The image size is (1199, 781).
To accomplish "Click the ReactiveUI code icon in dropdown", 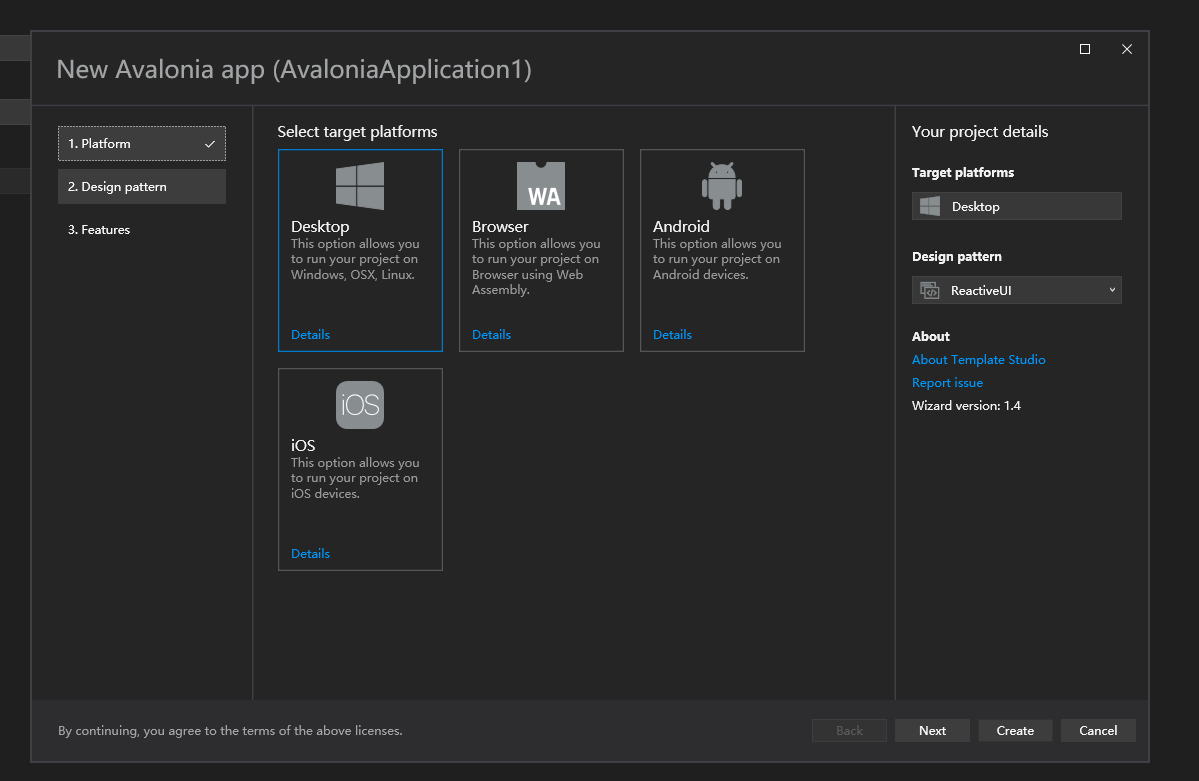I will click(930, 291).
